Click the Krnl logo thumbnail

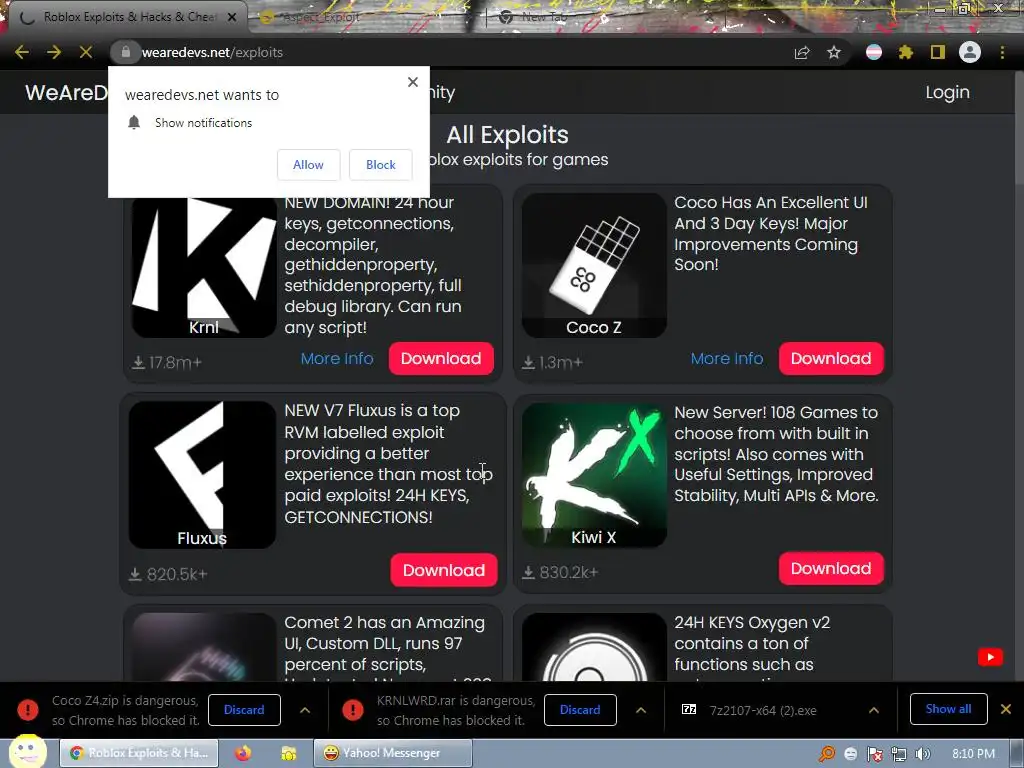204,267
